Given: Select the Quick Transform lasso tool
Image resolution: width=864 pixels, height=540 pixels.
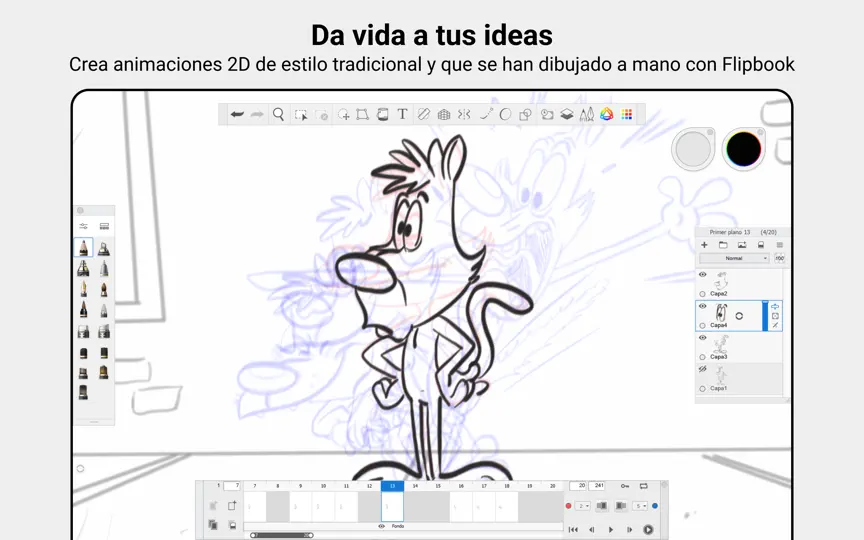Looking at the screenshot, I should click(x=343, y=115).
